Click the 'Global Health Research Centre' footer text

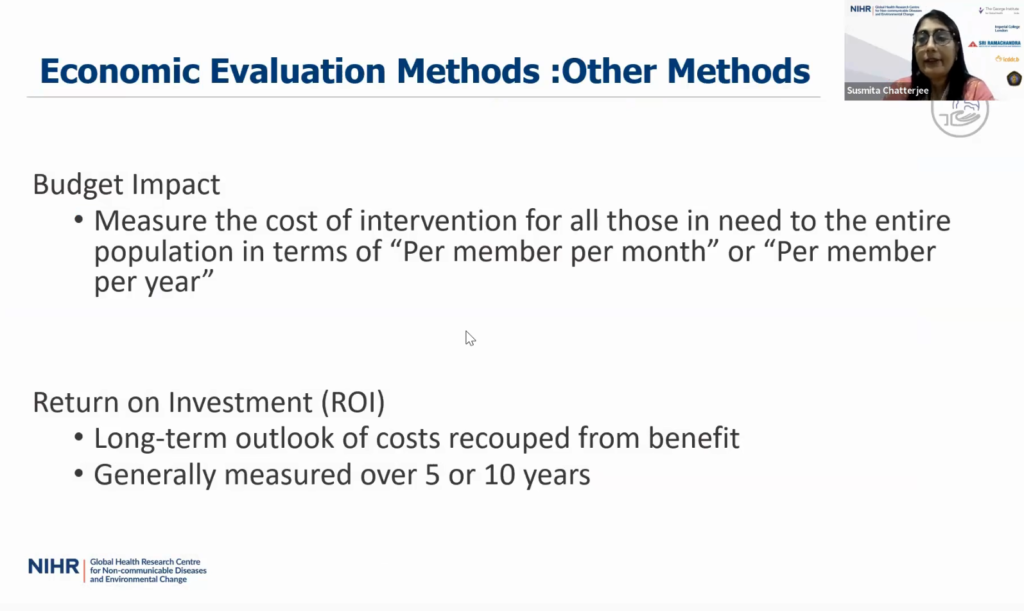tap(146, 563)
